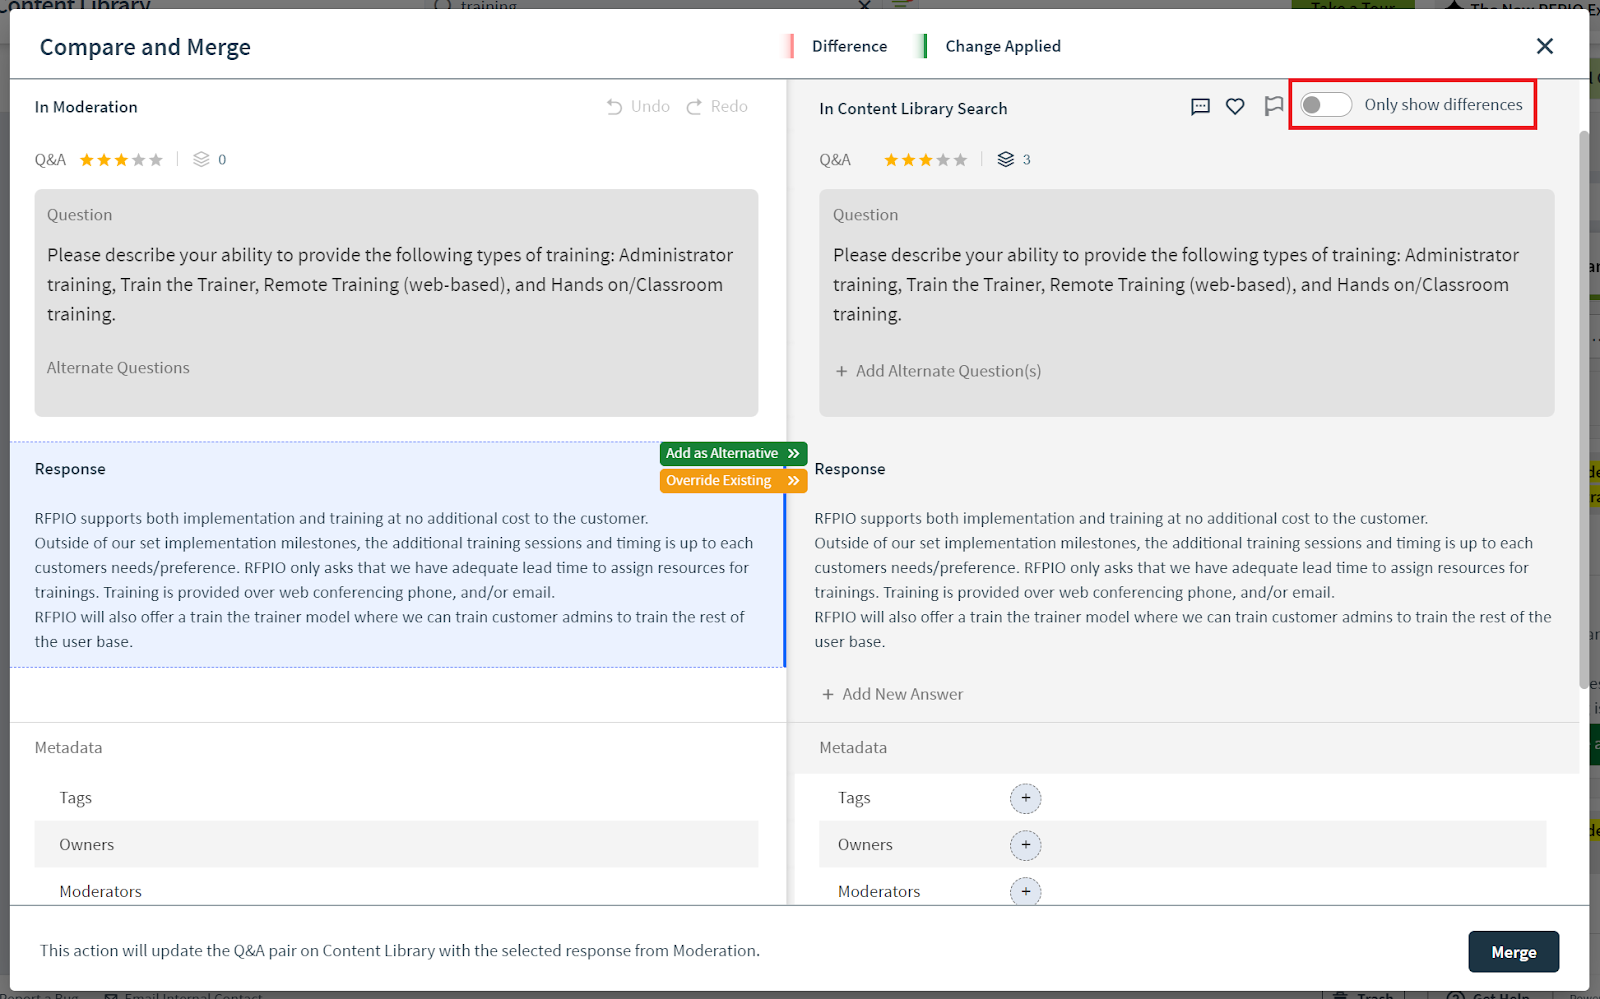The width and height of the screenshot is (1600, 999).
Task: Click Add as Alternative button
Action: 733,453
